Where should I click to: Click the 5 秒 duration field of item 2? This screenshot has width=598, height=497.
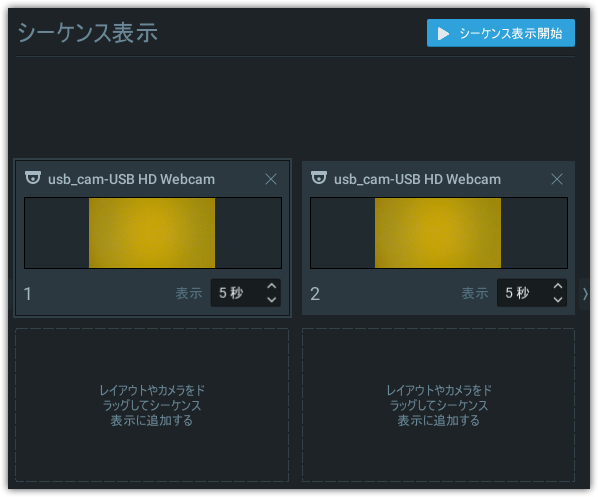tap(532, 293)
